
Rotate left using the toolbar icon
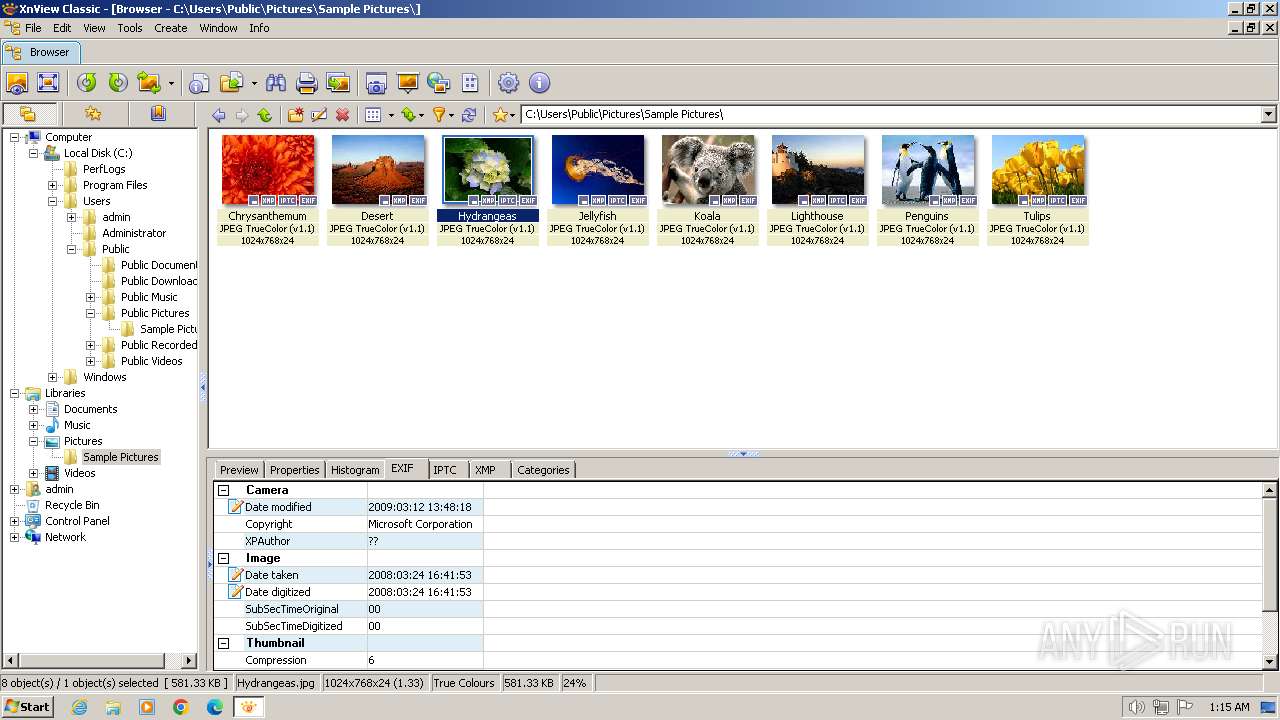[87, 83]
